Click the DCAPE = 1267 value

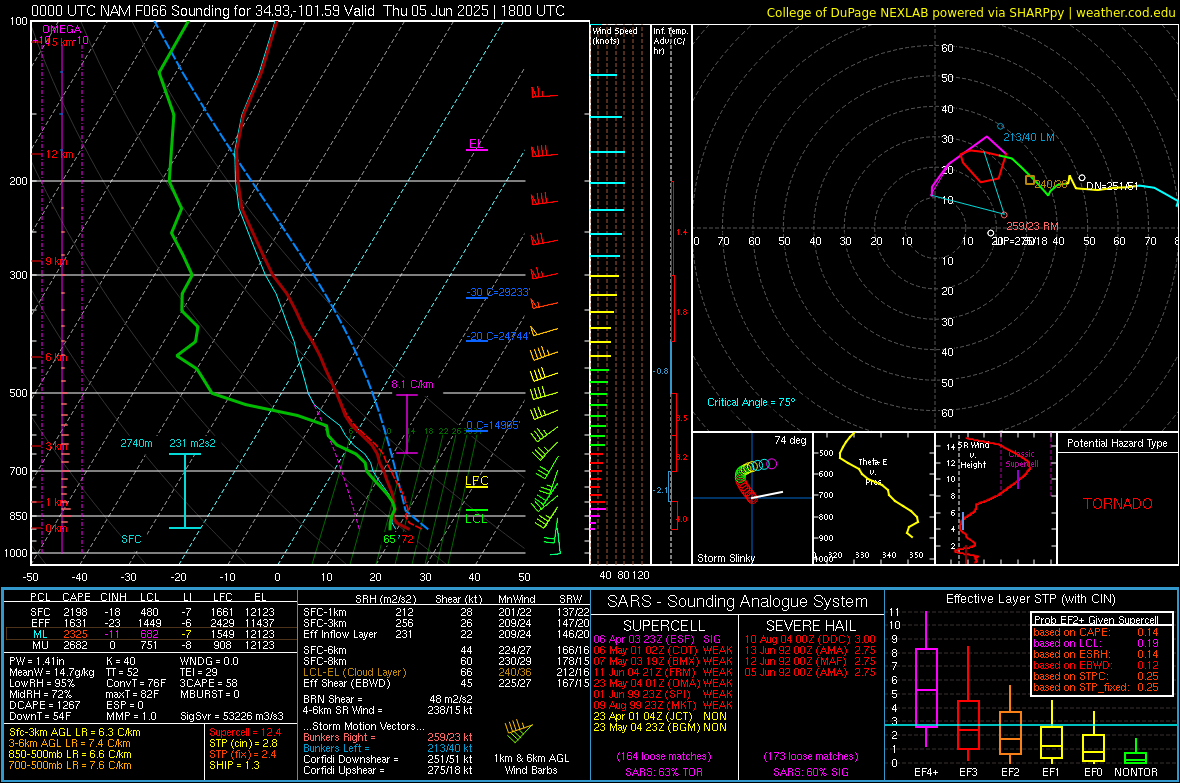pos(44,705)
